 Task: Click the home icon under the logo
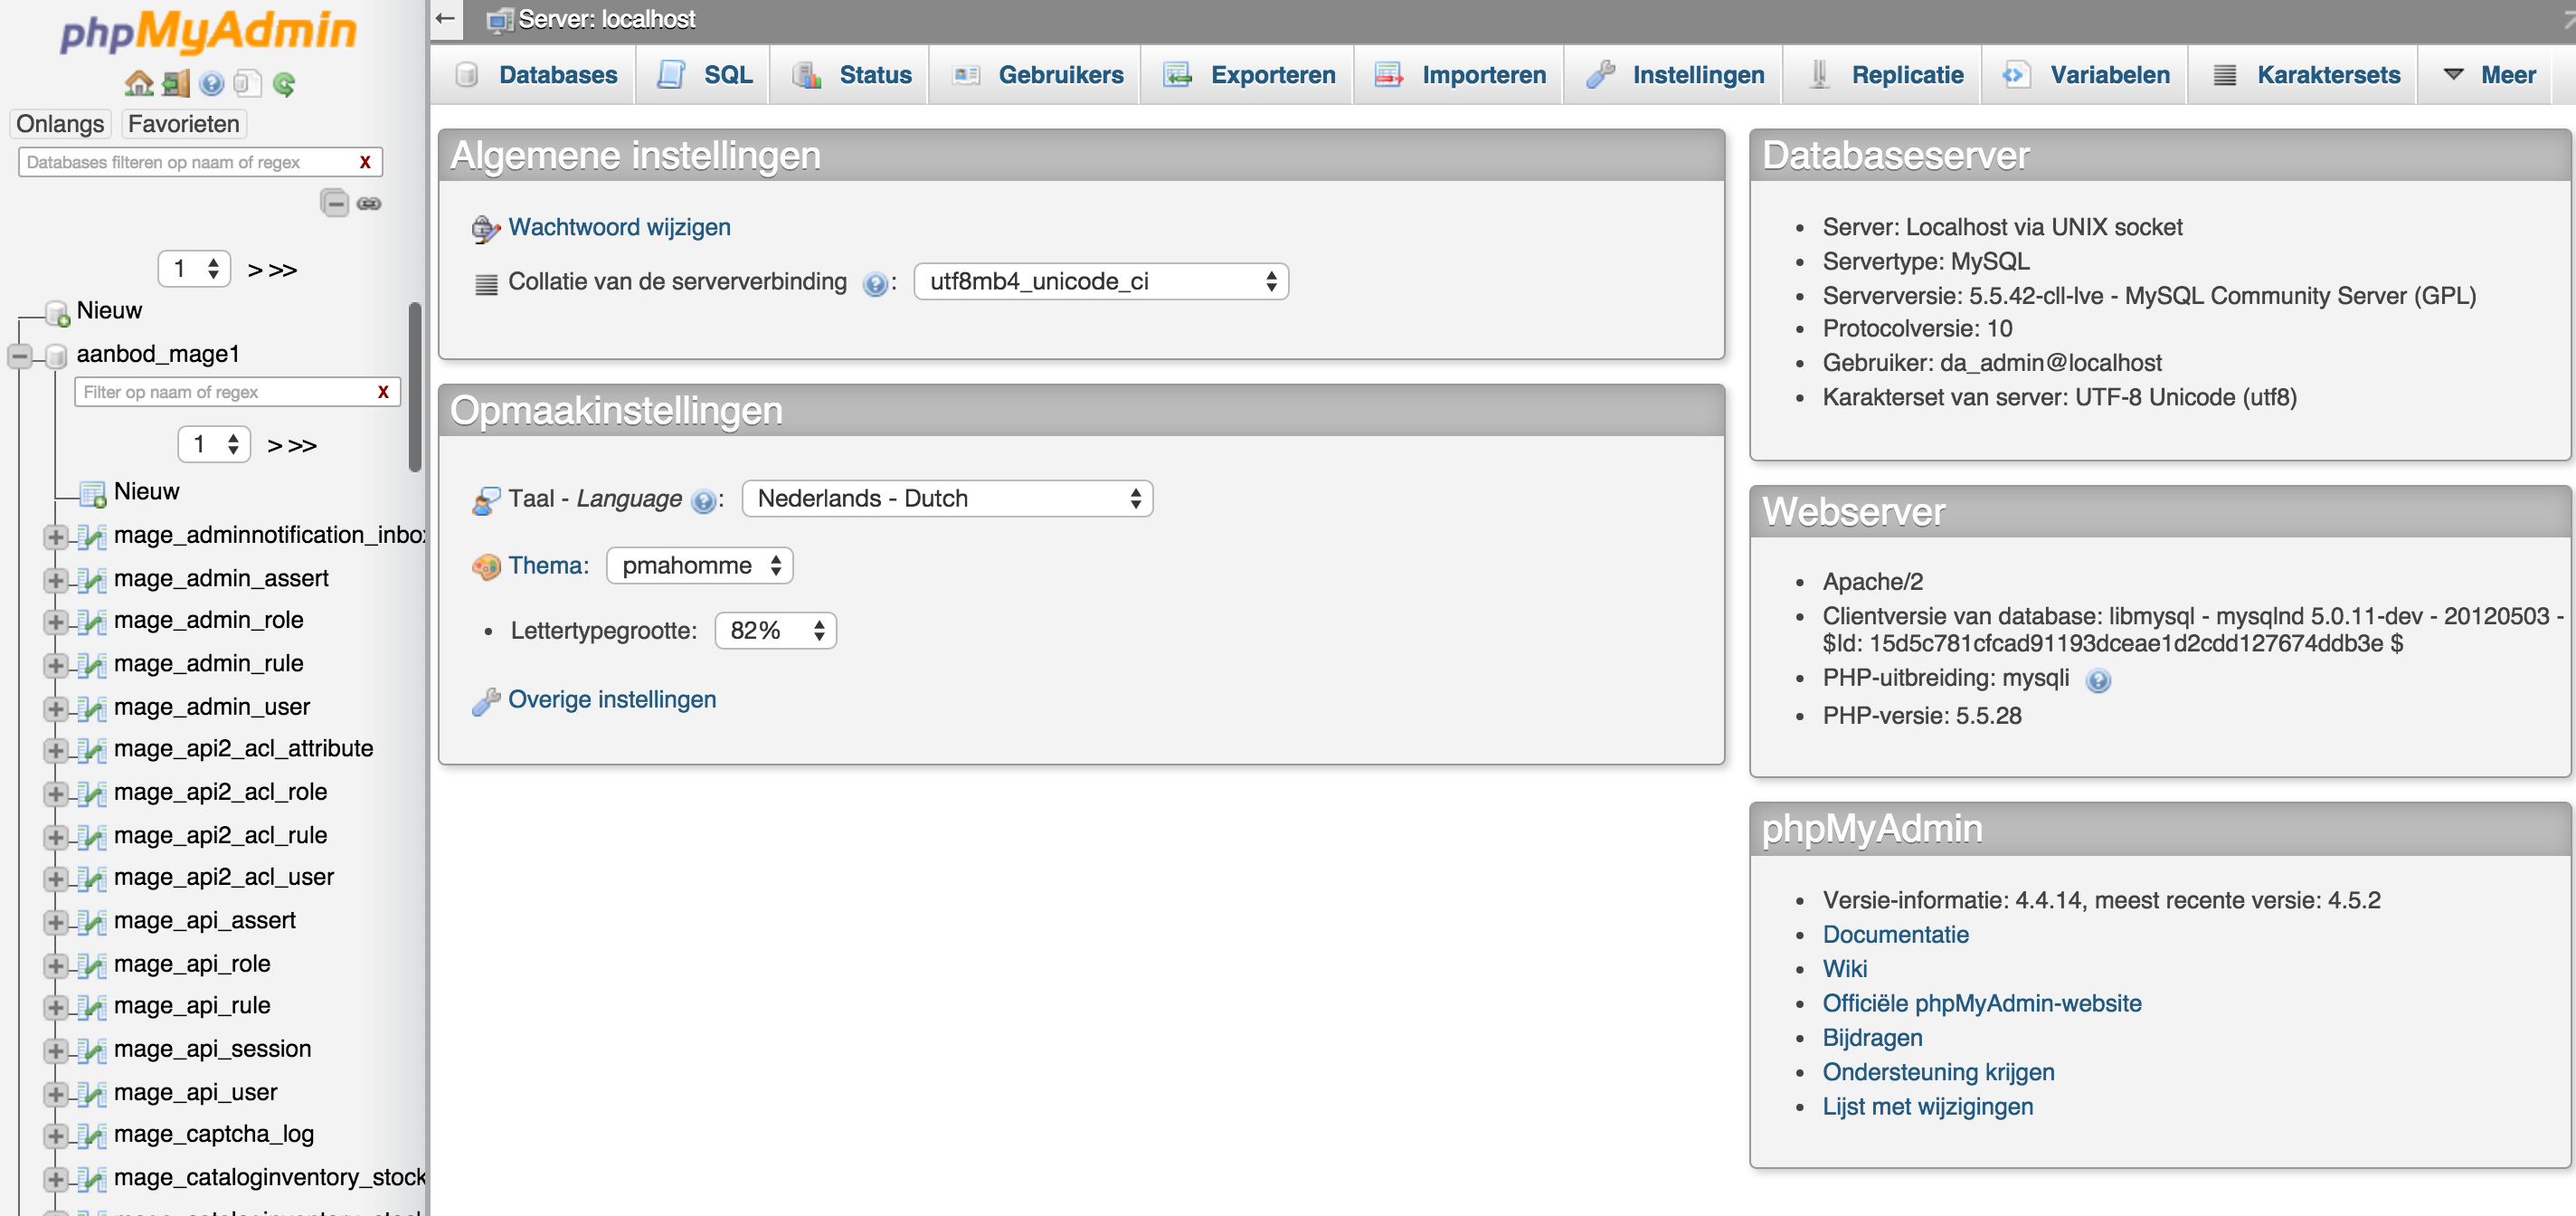(138, 84)
